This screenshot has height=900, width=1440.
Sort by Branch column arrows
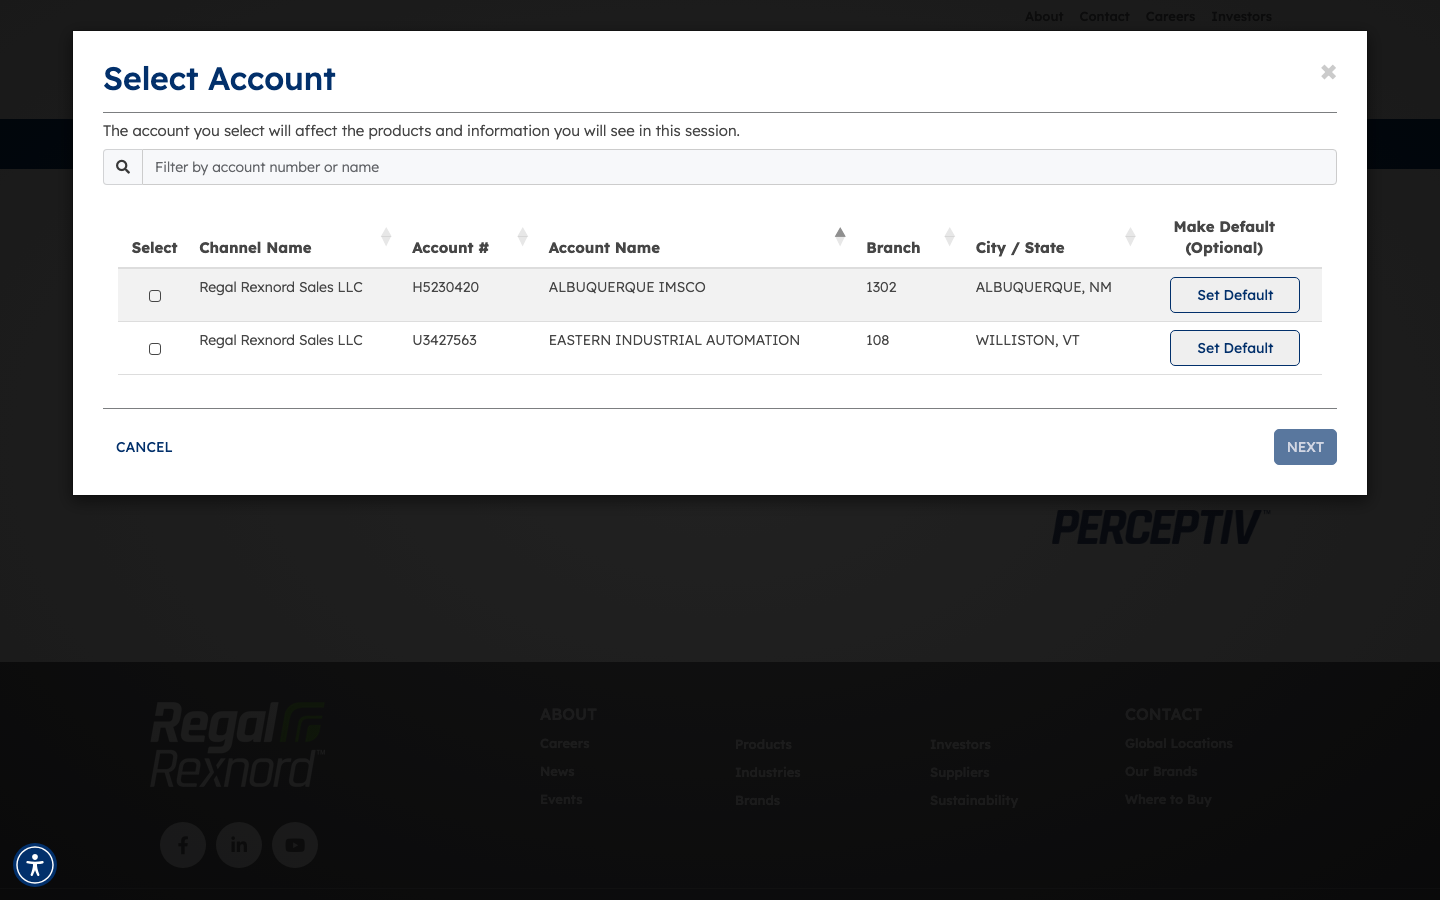(949, 237)
